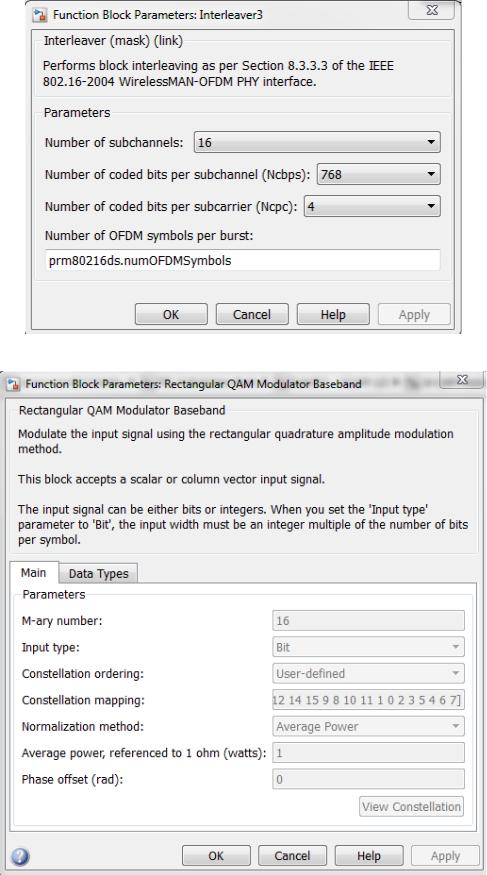Screen dimensions: 487x875
Task: Click the 'Normalization method:' label
Action: (81, 727)
